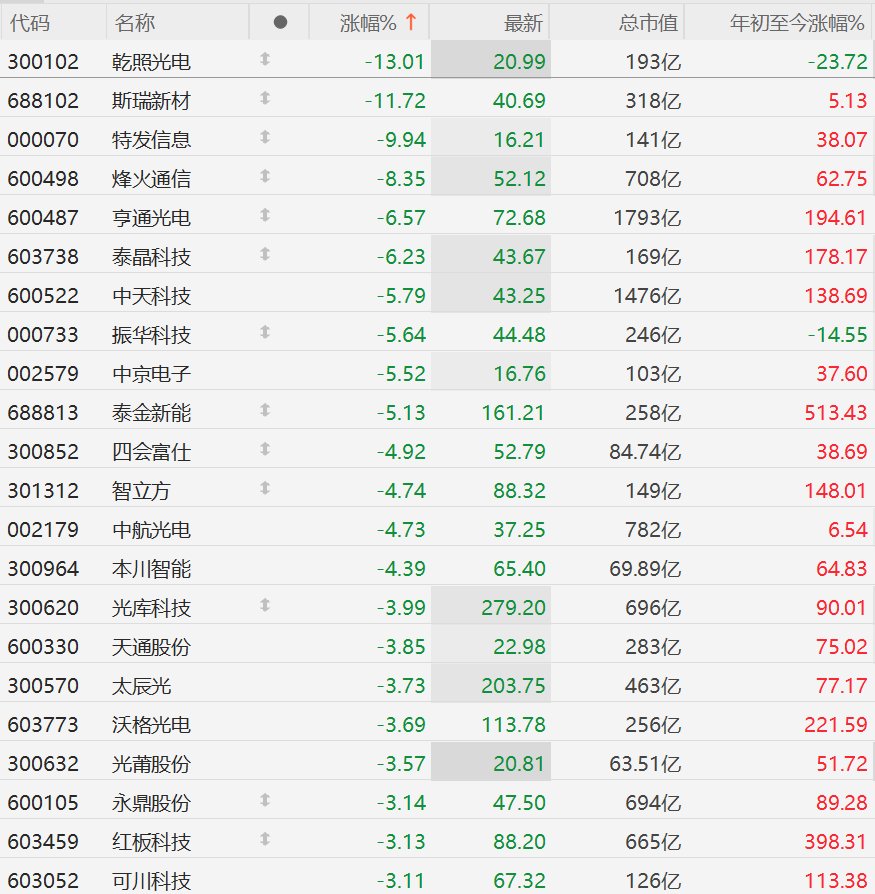The width and height of the screenshot is (875, 894).
Task: Click the marker icon in 四会富仕 row
Action: (x=264, y=449)
